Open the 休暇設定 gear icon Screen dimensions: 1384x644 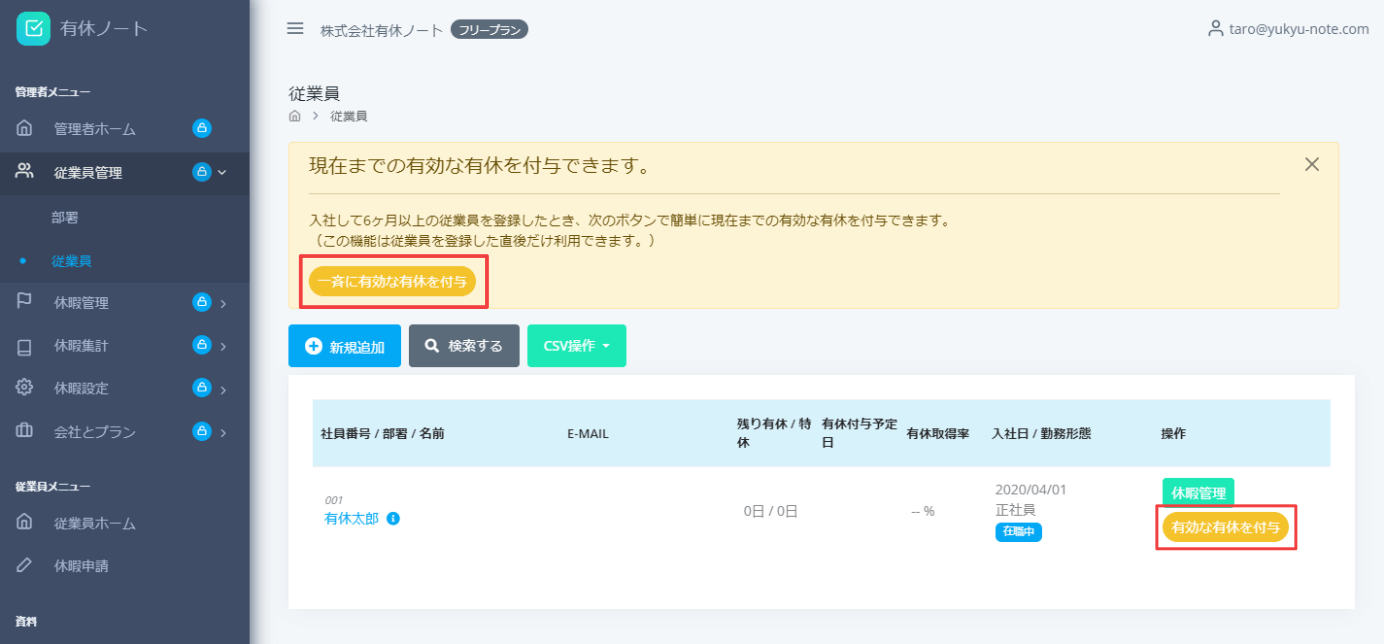[23, 388]
